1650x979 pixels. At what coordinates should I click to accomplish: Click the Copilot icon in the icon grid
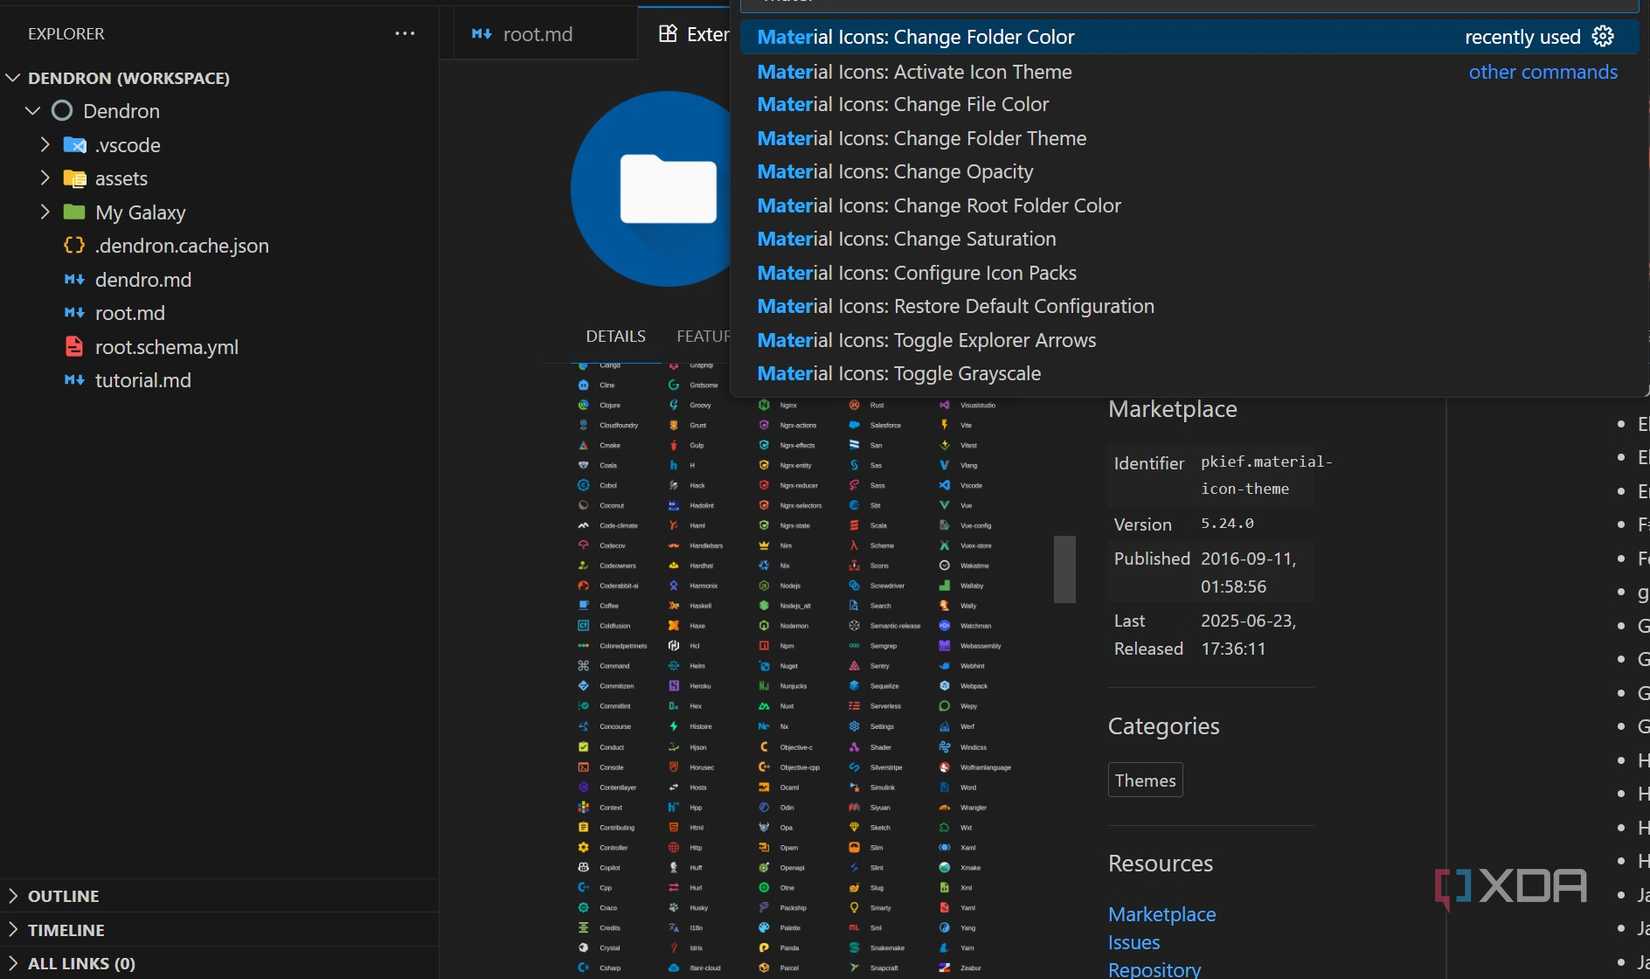click(x=582, y=867)
